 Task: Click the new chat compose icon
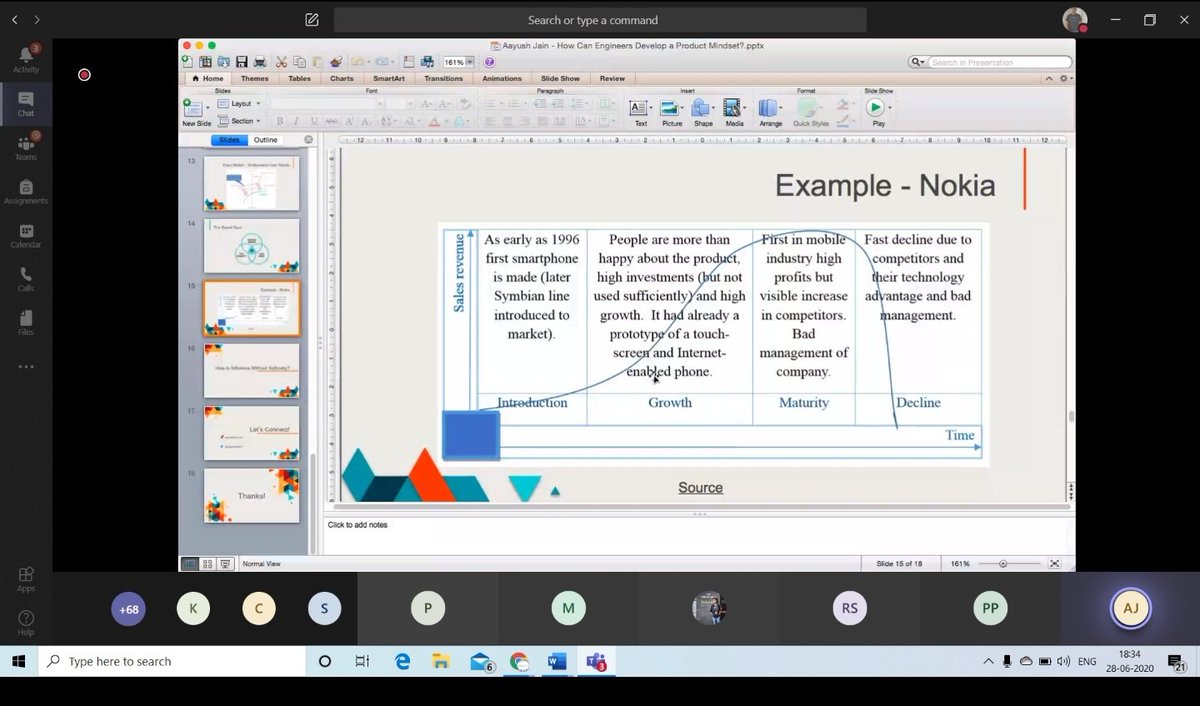(312, 20)
